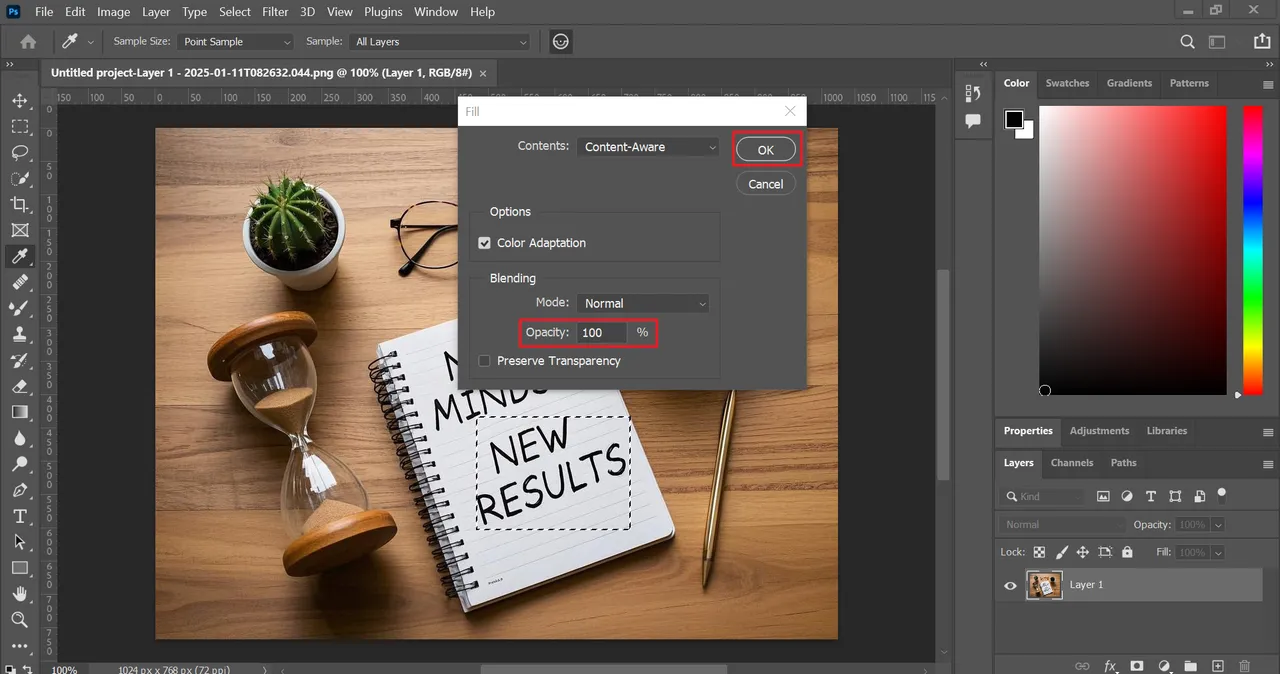Select the Pen tool
This screenshot has width=1280, height=674.
point(19,490)
